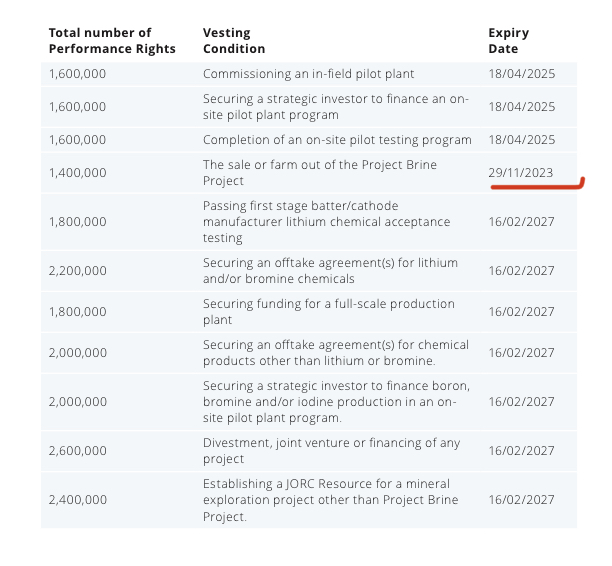612x566 pixels.
Task: Click 'Divestment, joint venture or financing' condition
Action: (x=331, y=450)
